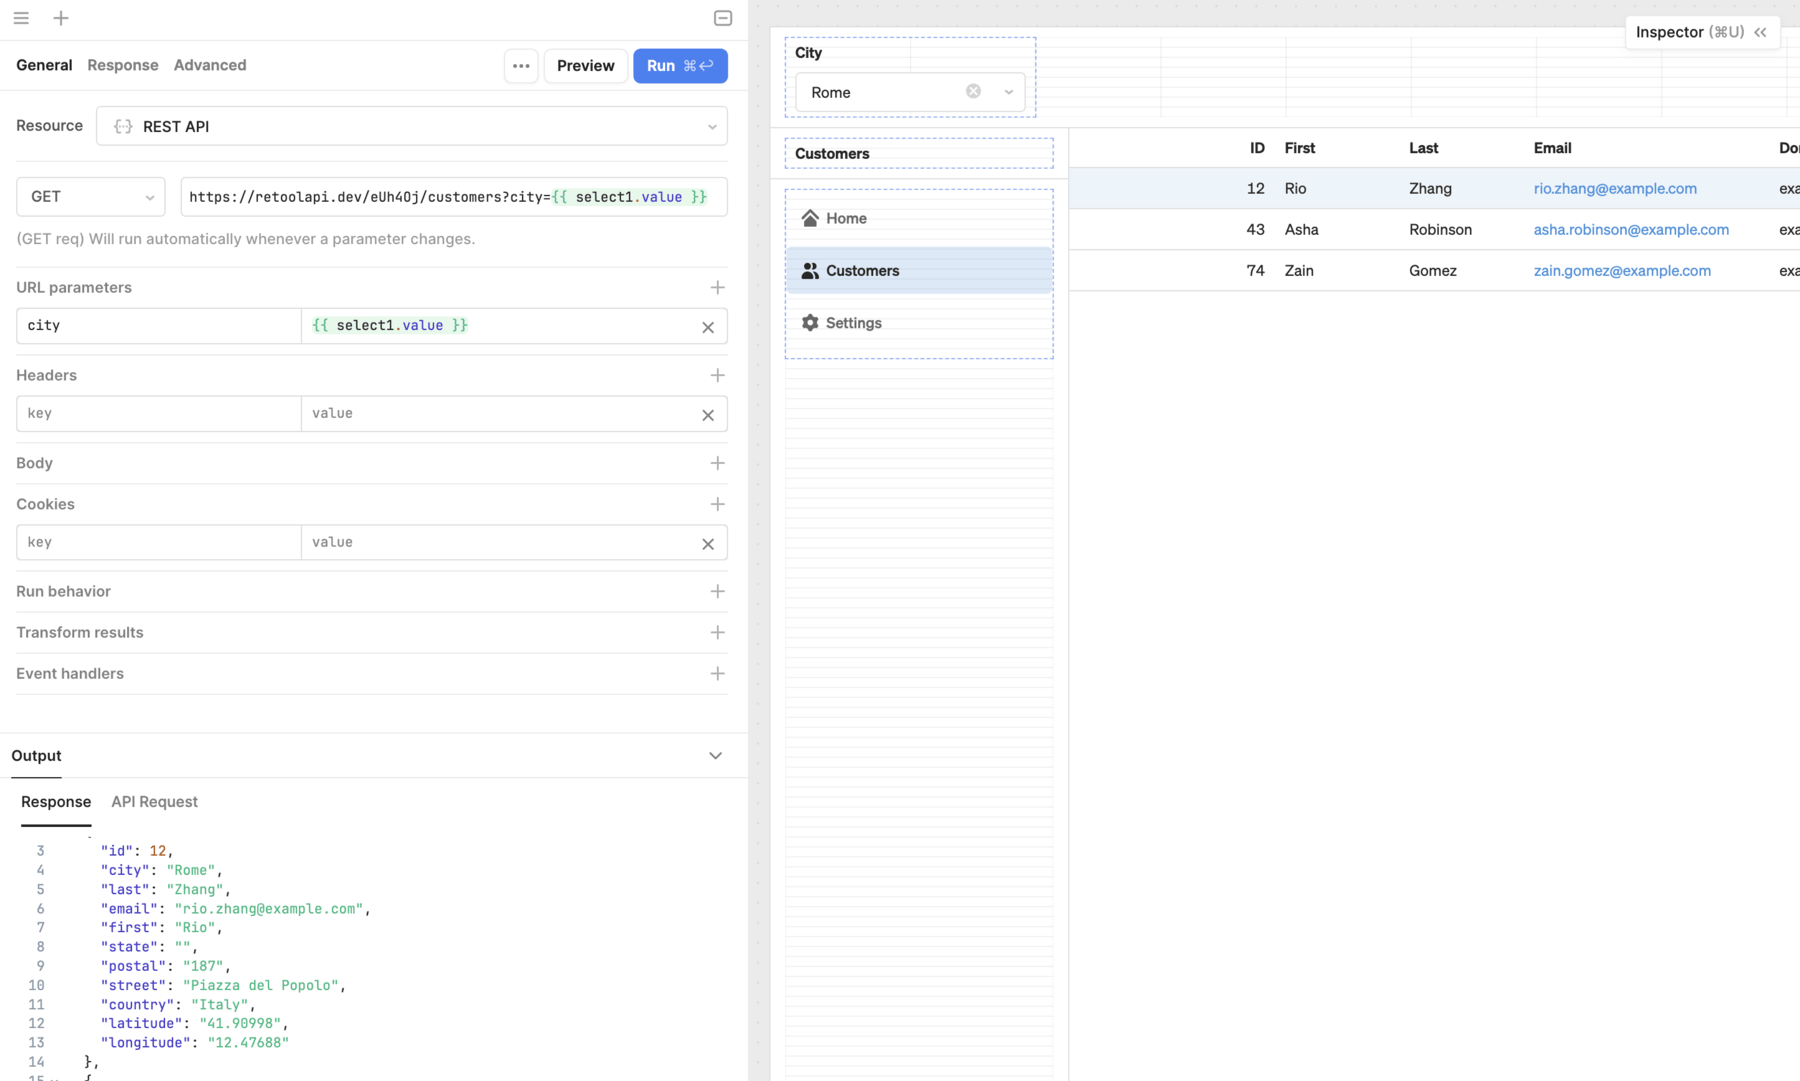Select the table row for Gomez
The height and width of the screenshot is (1081, 1800).
(x=1434, y=271)
